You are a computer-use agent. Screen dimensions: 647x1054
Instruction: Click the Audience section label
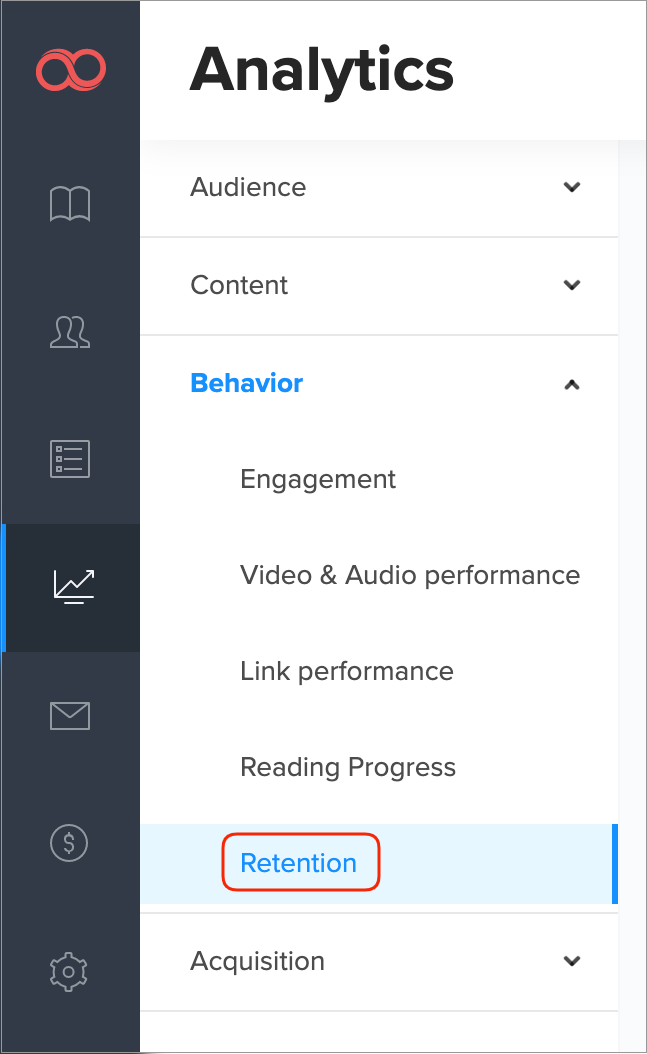248,187
